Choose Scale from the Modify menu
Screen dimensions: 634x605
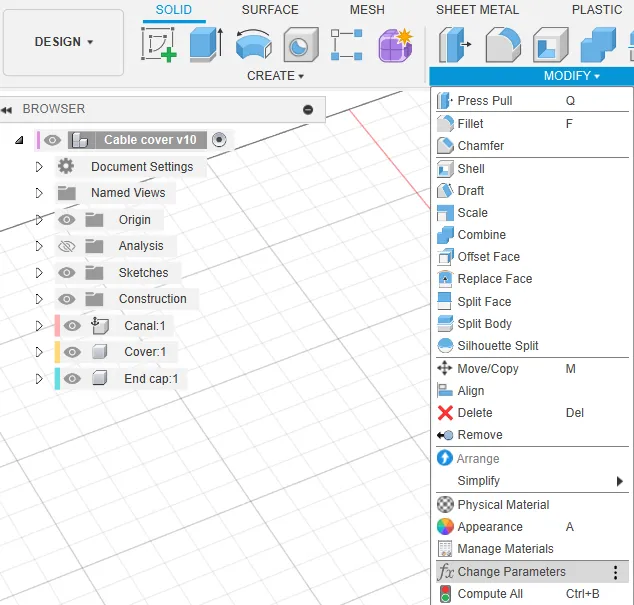pyautogui.click(x=532, y=213)
